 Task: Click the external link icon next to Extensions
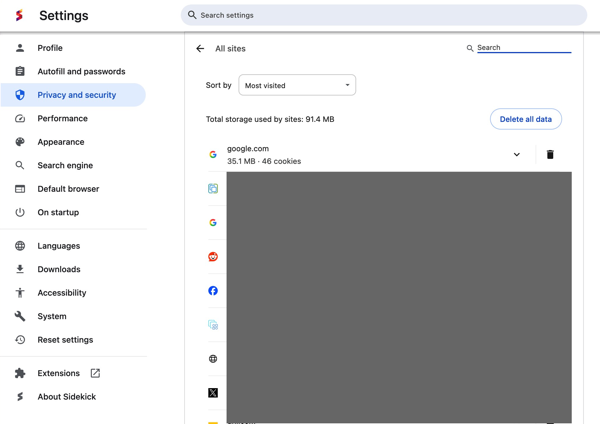click(95, 373)
